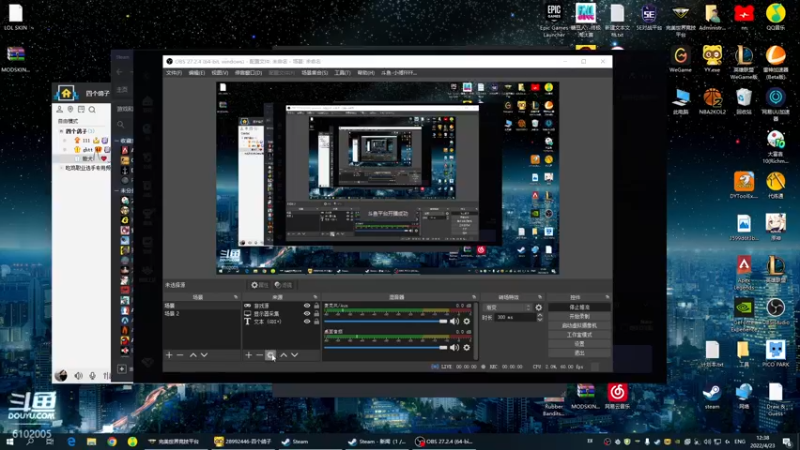Open the 停靠窗口(D) menu in OBS
This screenshot has height=450, width=800.
[248, 73]
